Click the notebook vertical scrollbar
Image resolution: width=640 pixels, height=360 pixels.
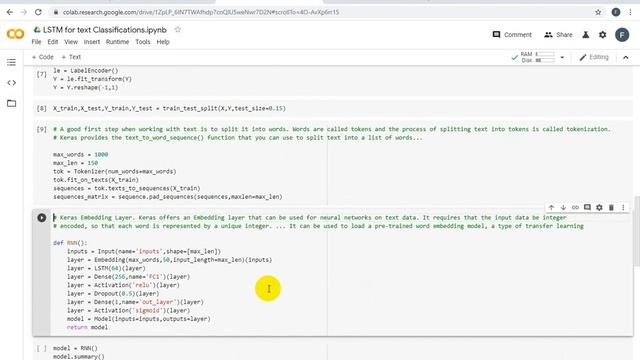(637, 231)
